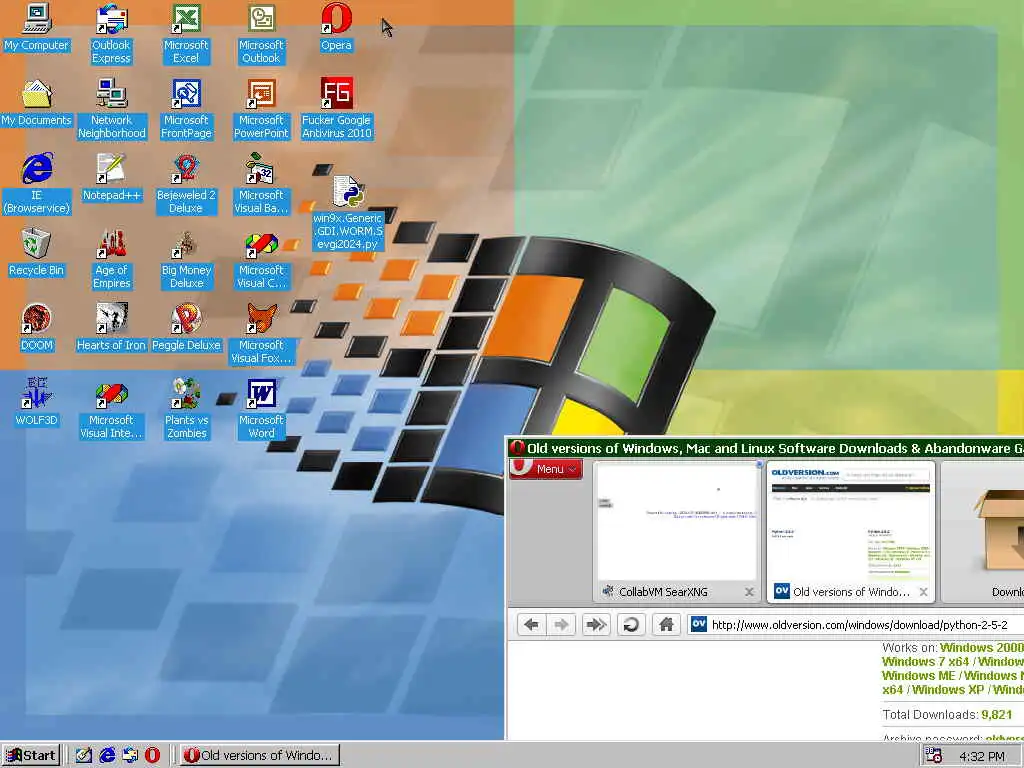Open the Opera Menu dropdown

tap(546, 469)
